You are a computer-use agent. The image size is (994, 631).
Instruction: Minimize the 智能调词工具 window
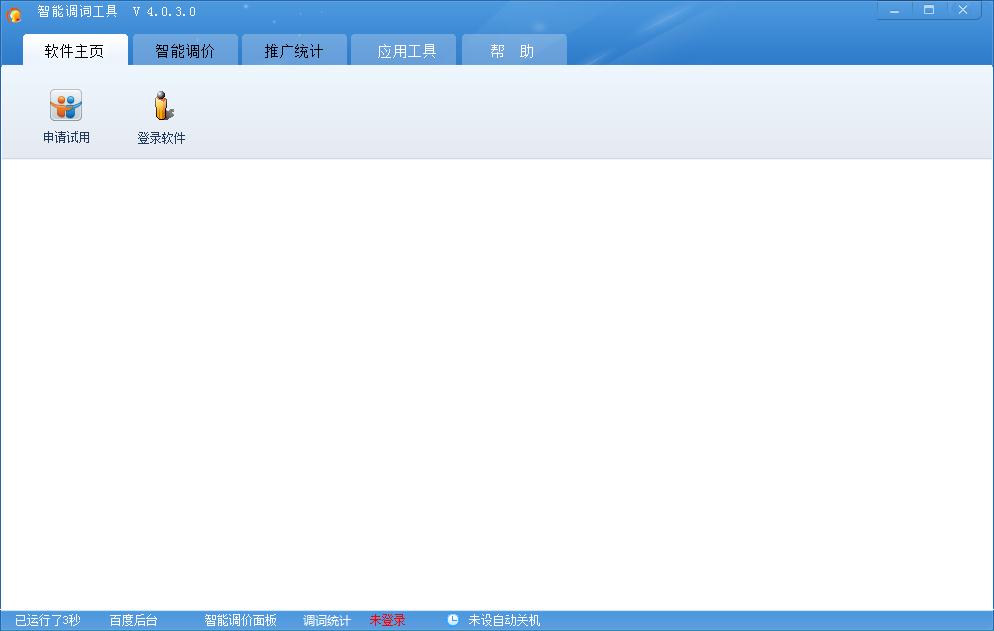893,9
